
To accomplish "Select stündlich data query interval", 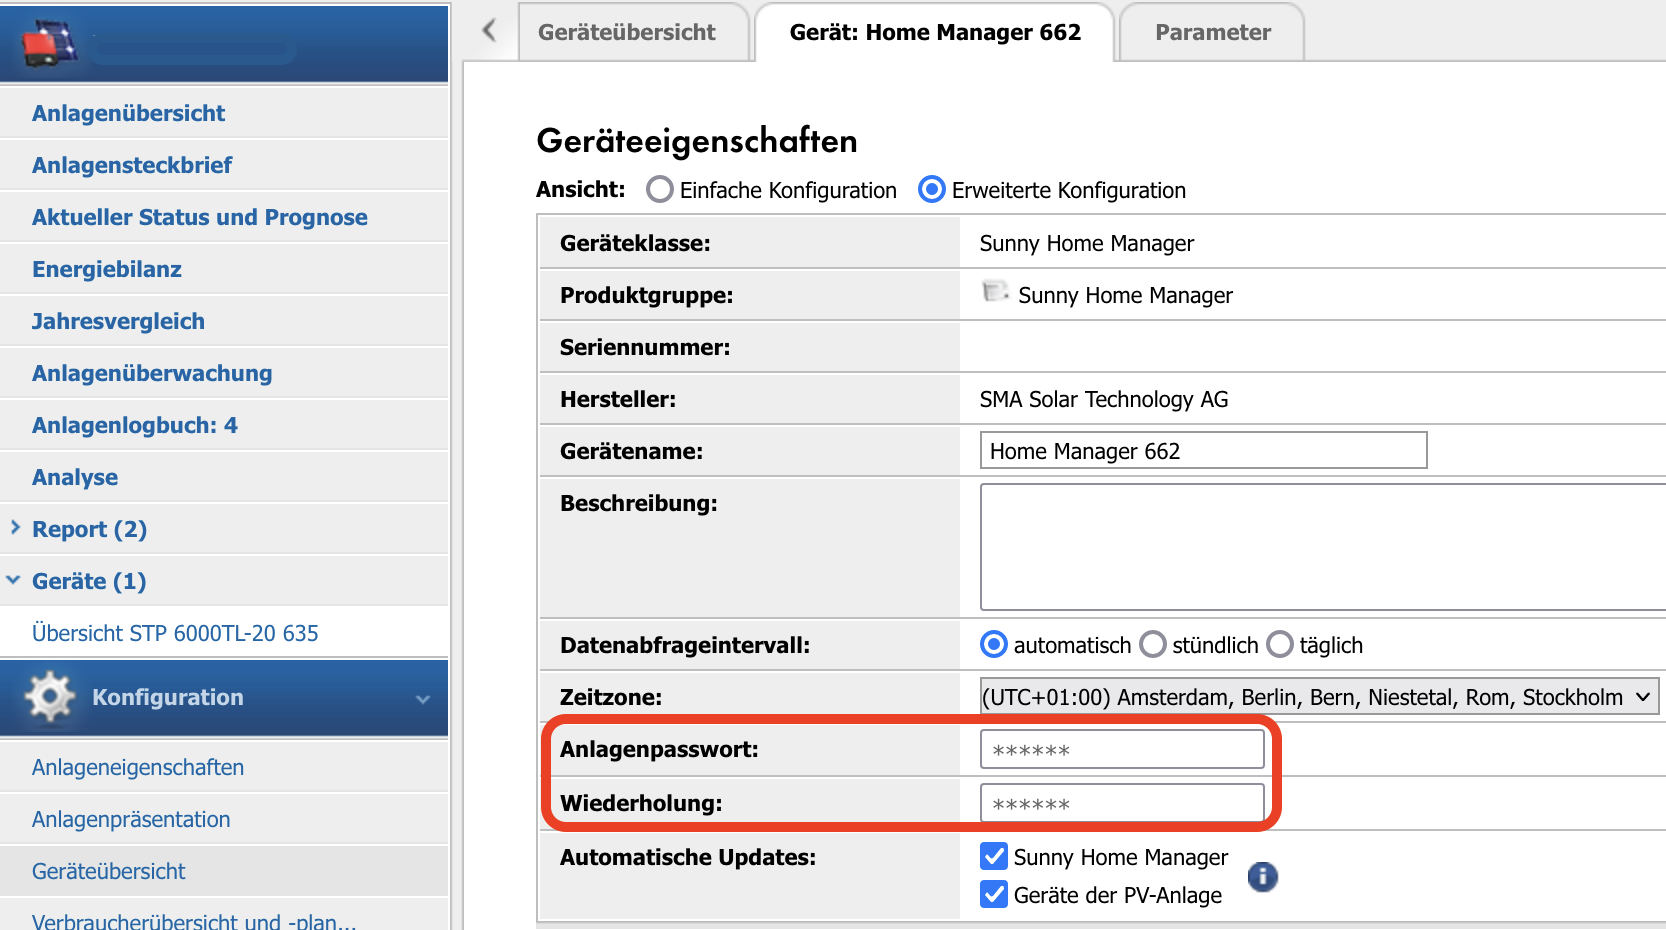I will click(1153, 645).
